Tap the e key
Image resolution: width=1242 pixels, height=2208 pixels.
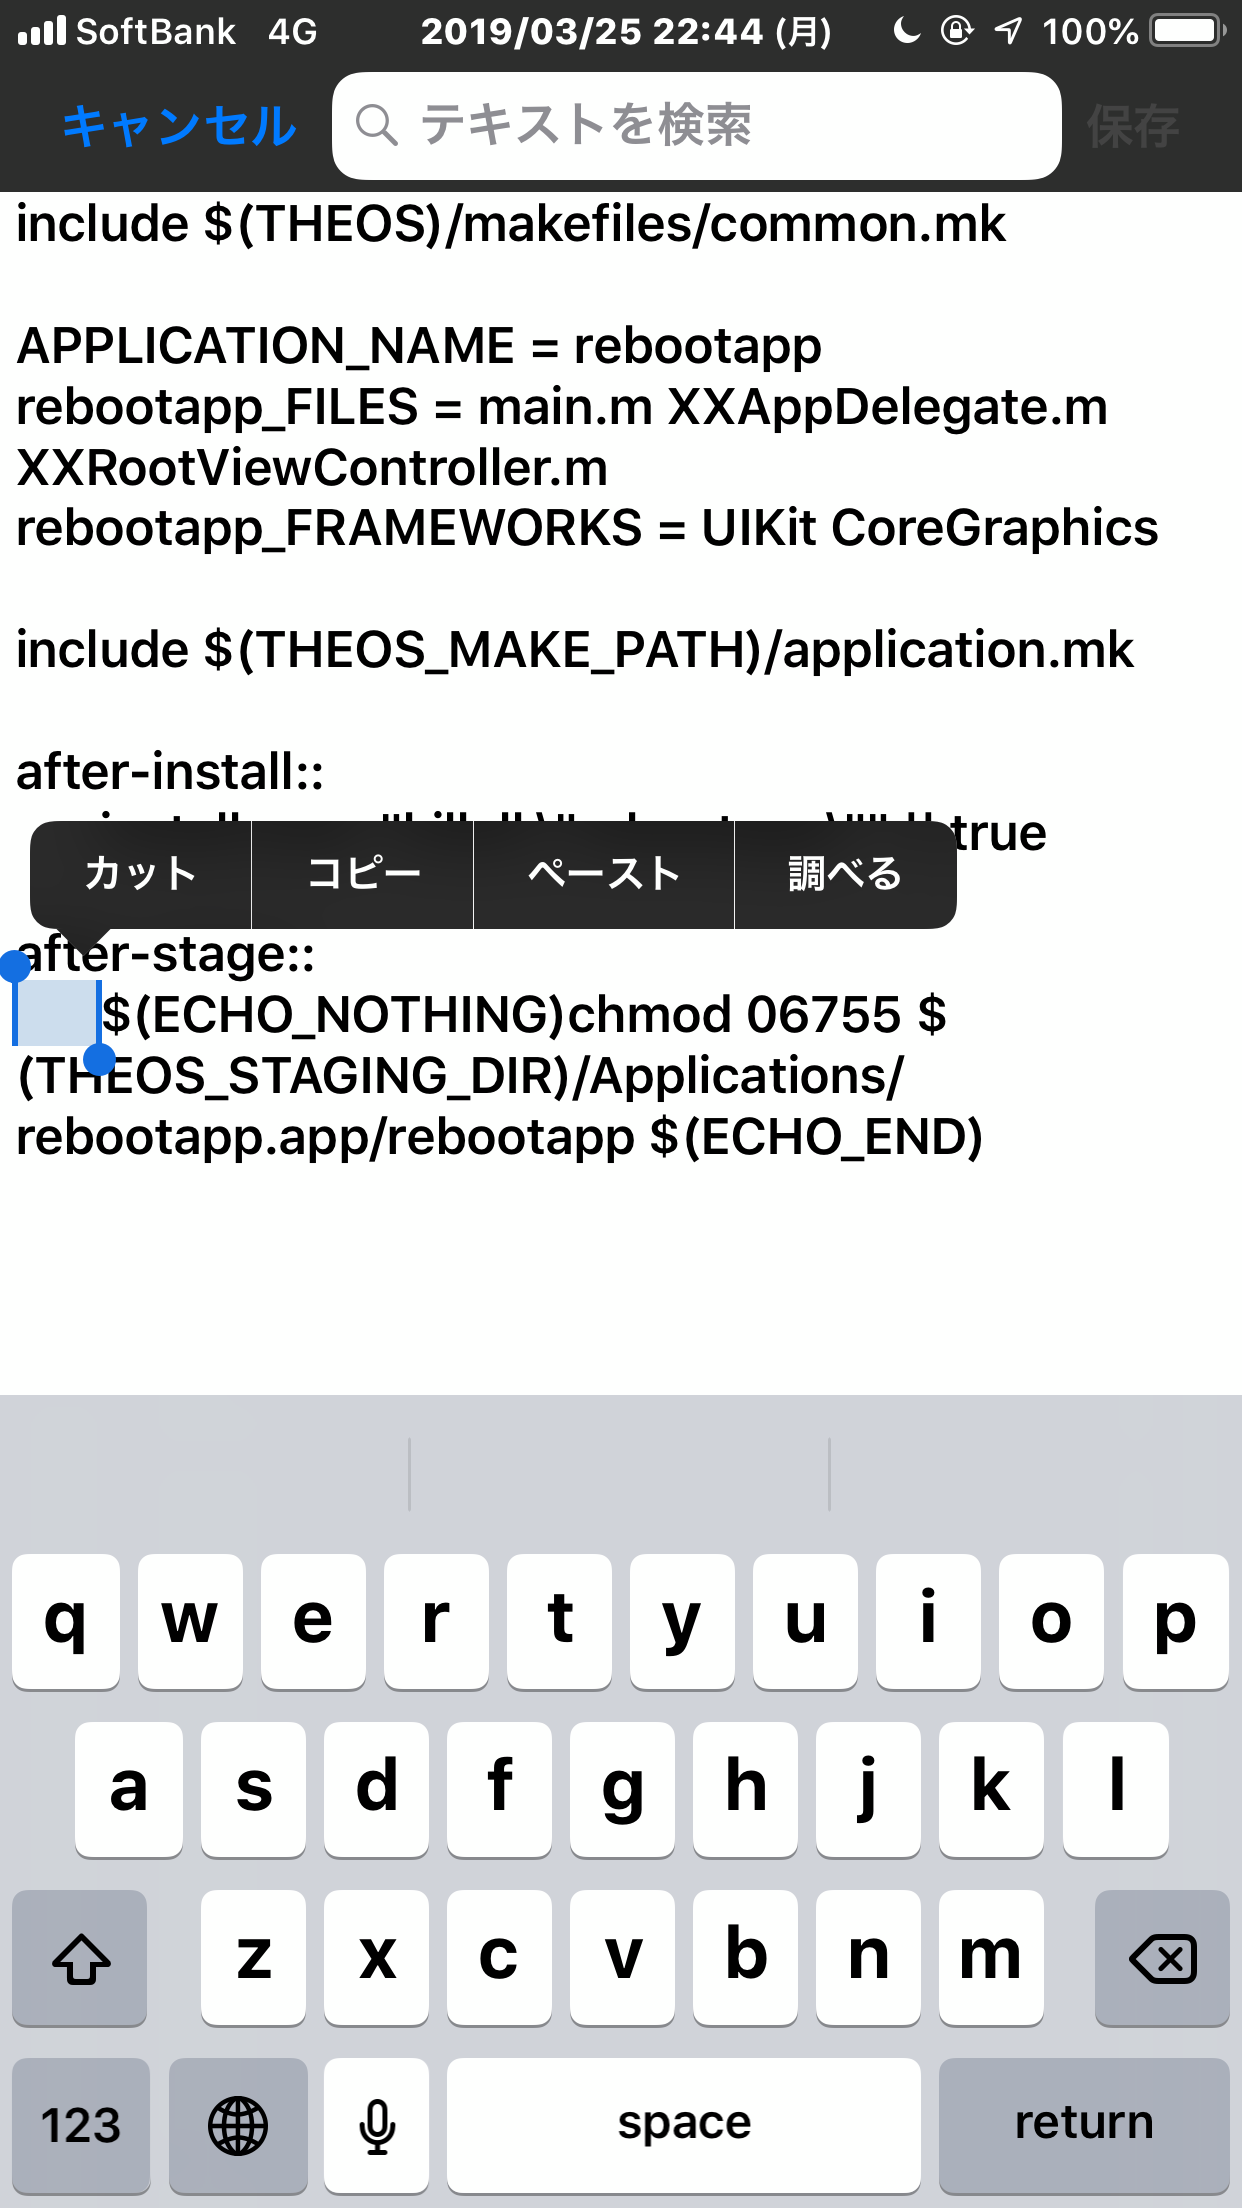pyautogui.click(x=313, y=1622)
